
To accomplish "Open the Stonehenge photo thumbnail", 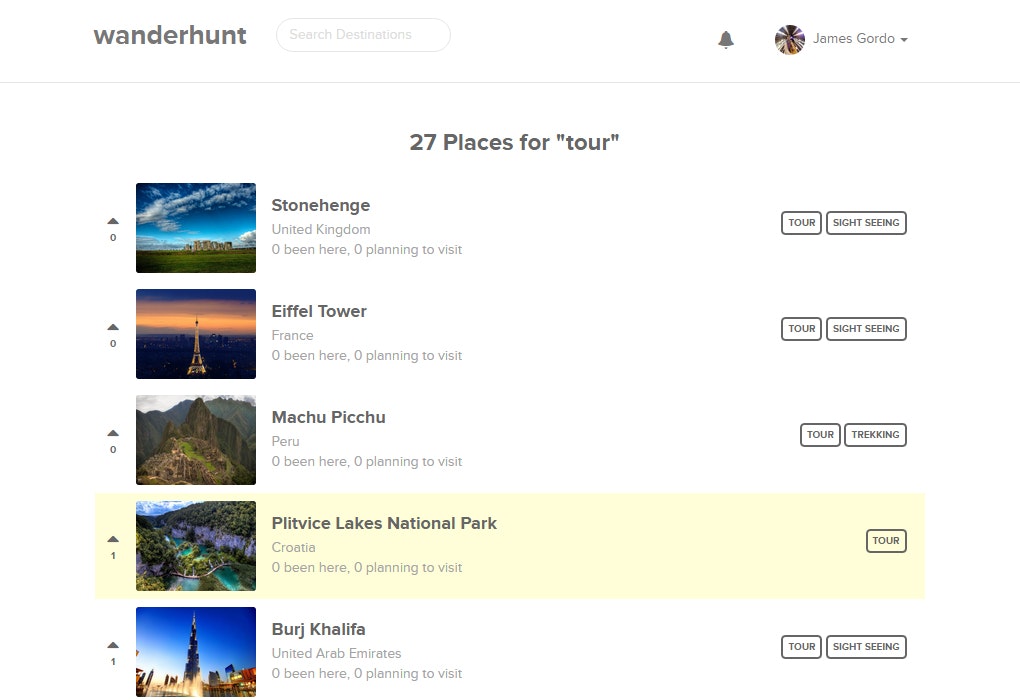I will 196,228.
